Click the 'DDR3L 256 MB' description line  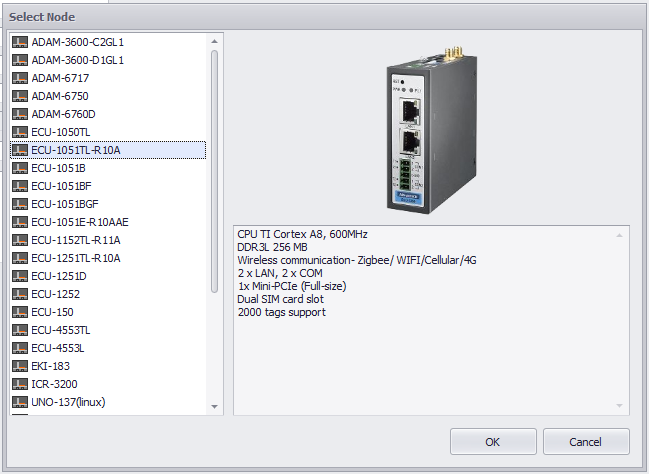point(272,247)
